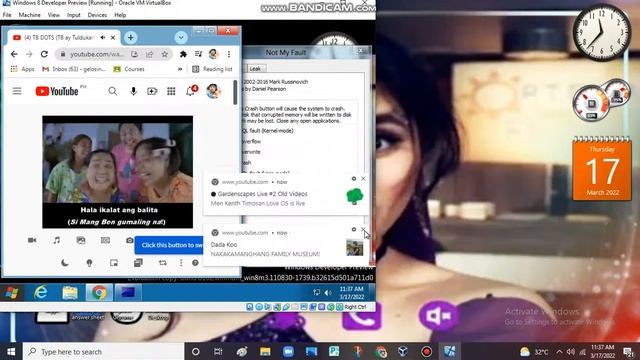Mute the tab via its speaker icon

(x=103, y=38)
